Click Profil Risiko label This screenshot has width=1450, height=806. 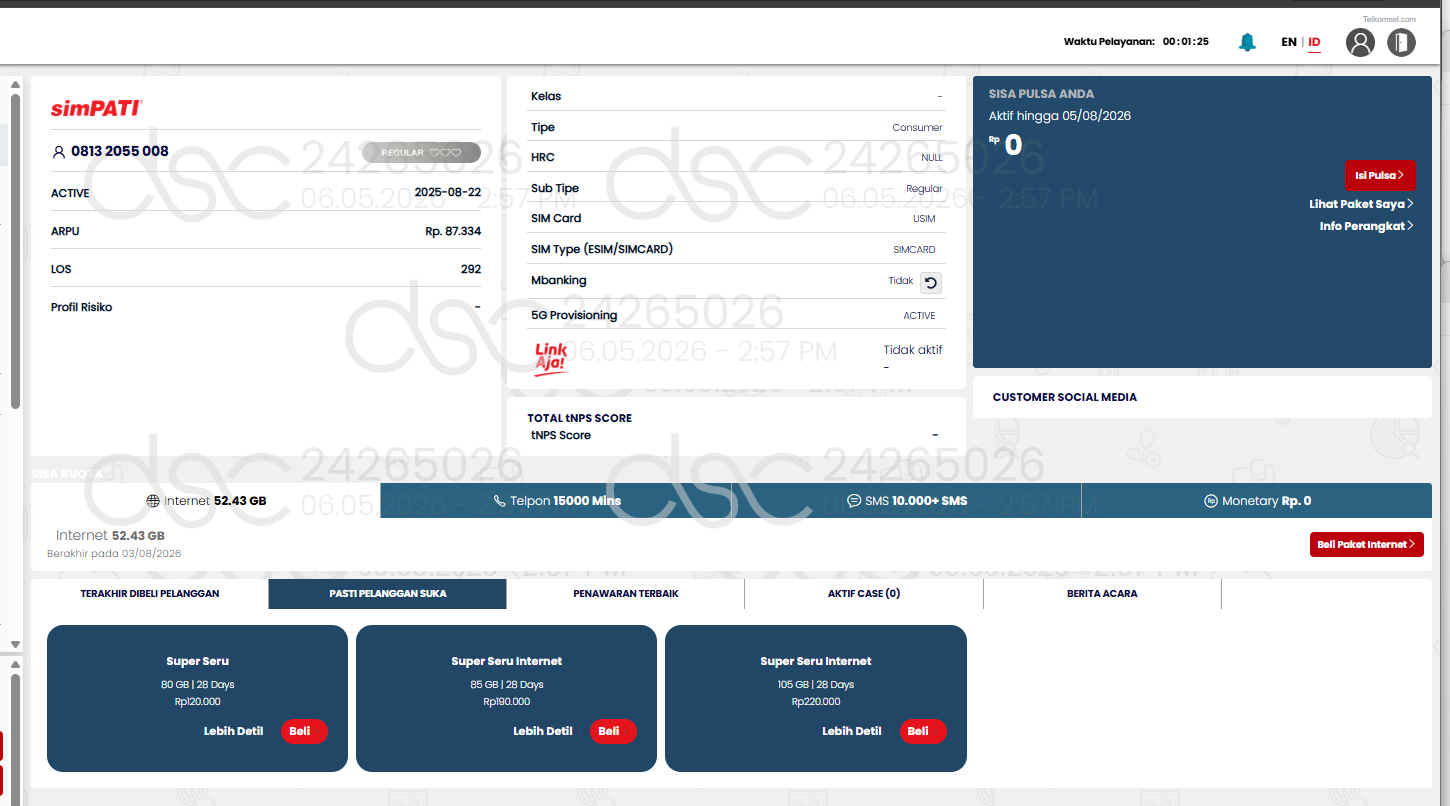click(x=82, y=307)
